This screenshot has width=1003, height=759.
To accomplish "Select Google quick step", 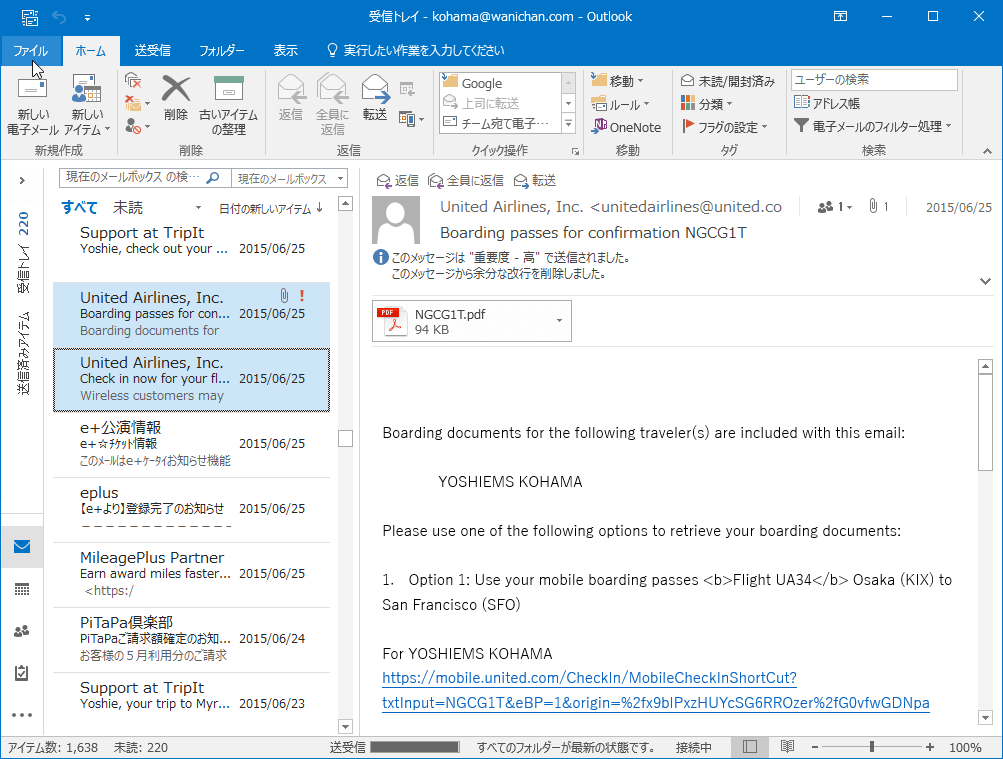I will 501,83.
